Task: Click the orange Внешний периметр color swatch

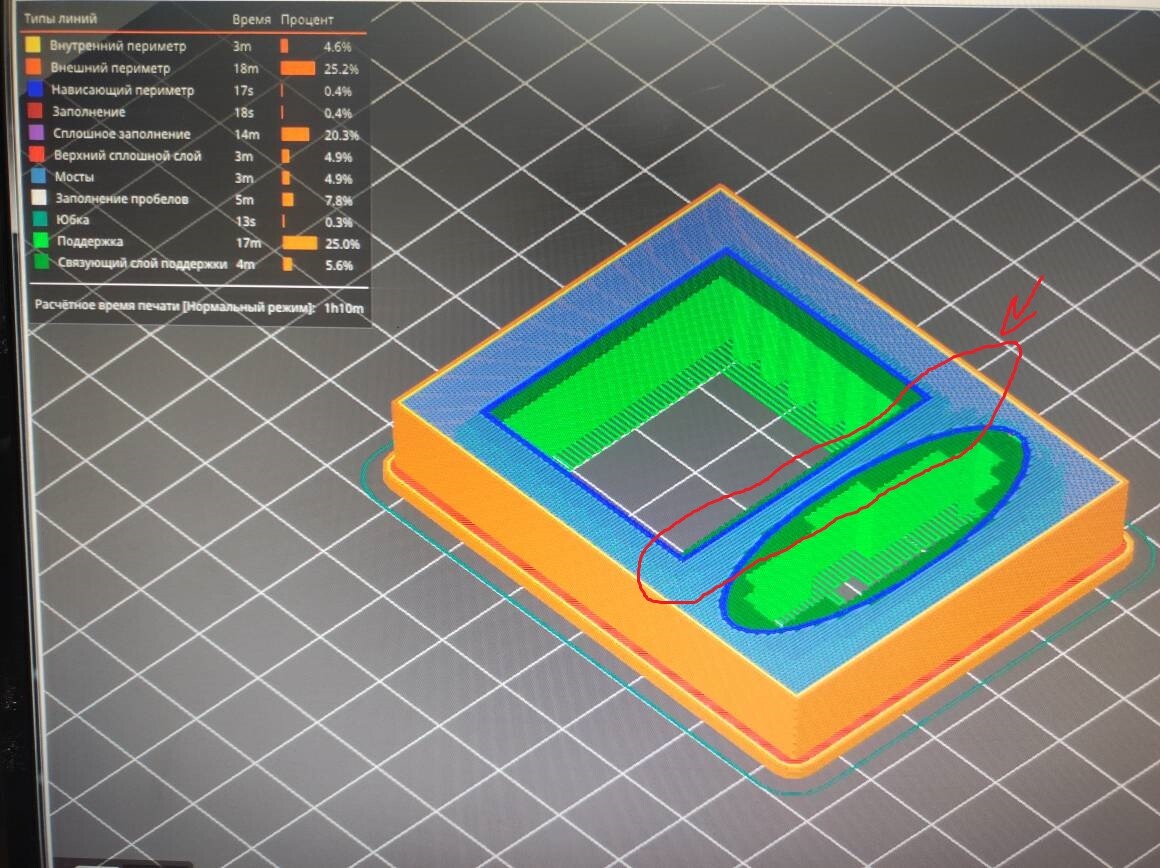Action: coord(33,67)
